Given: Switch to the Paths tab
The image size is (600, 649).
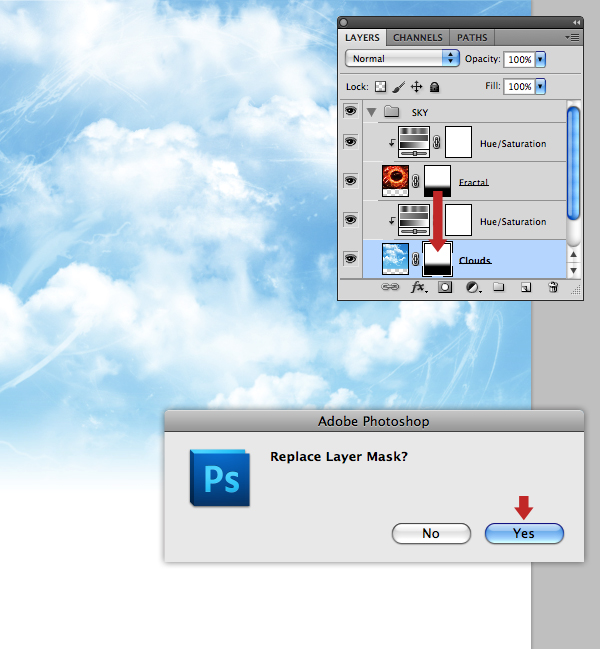Looking at the screenshot, I should 472,38.
